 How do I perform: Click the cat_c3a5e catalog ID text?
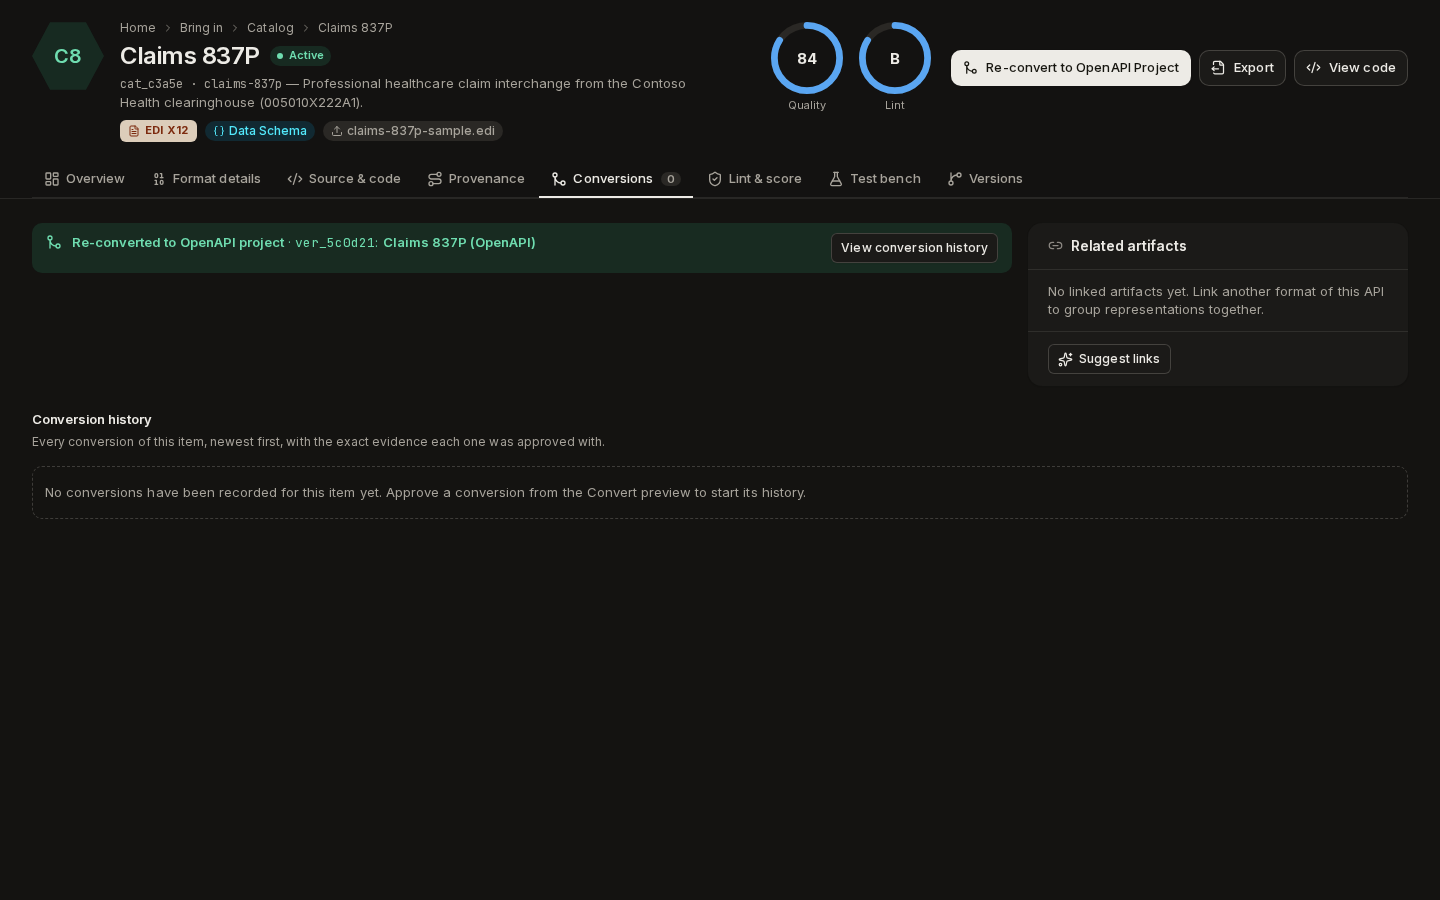click(x=151, y=84)
